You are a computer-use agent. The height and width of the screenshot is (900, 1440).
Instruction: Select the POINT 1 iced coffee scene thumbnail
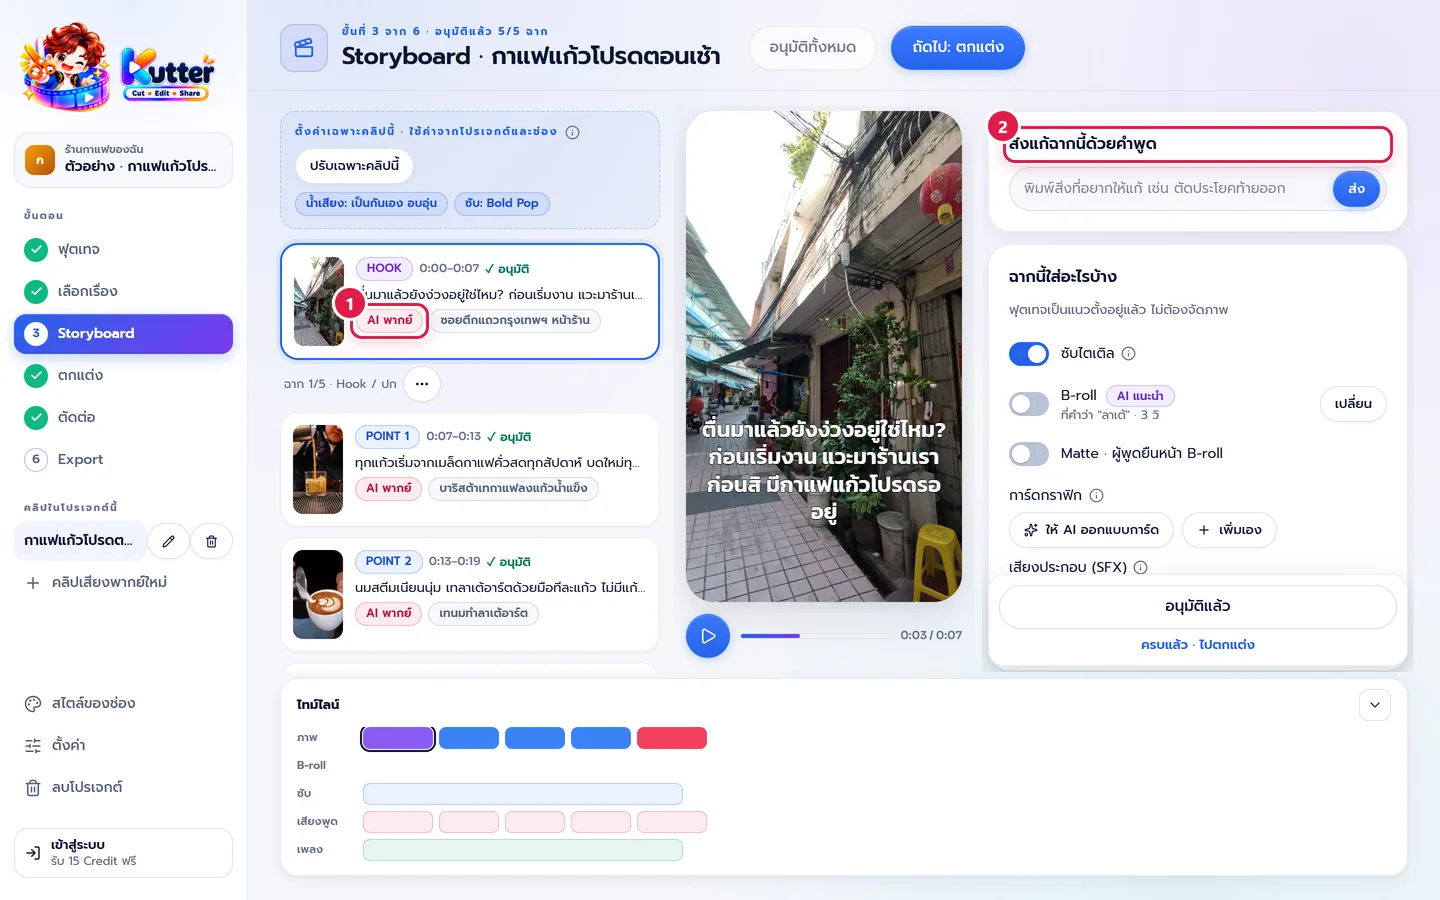tap(318, 469)
